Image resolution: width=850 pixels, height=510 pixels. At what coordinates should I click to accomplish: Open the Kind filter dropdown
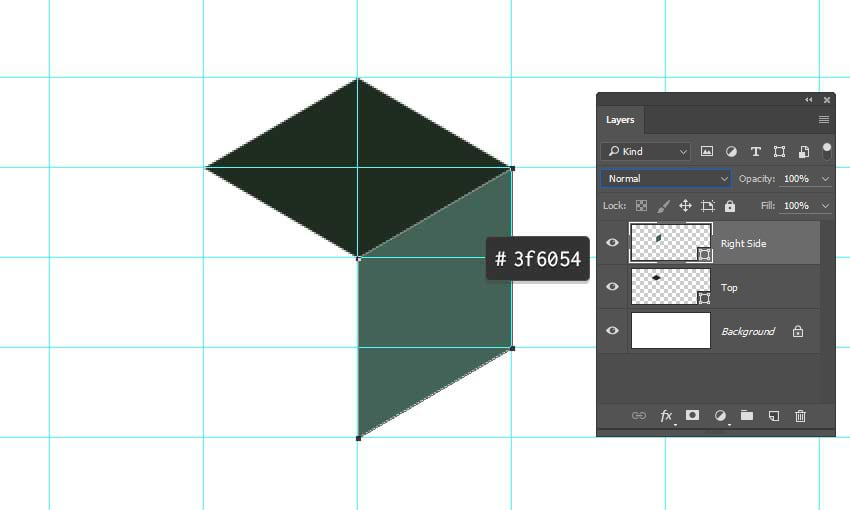click(646, 152)
